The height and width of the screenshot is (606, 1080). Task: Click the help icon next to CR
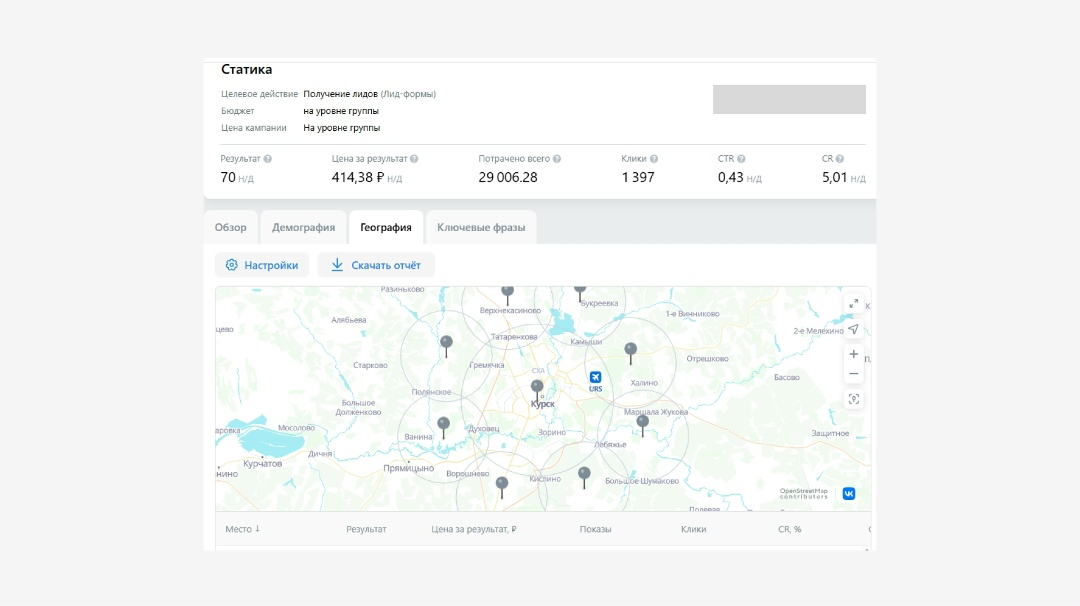point(840,159)
